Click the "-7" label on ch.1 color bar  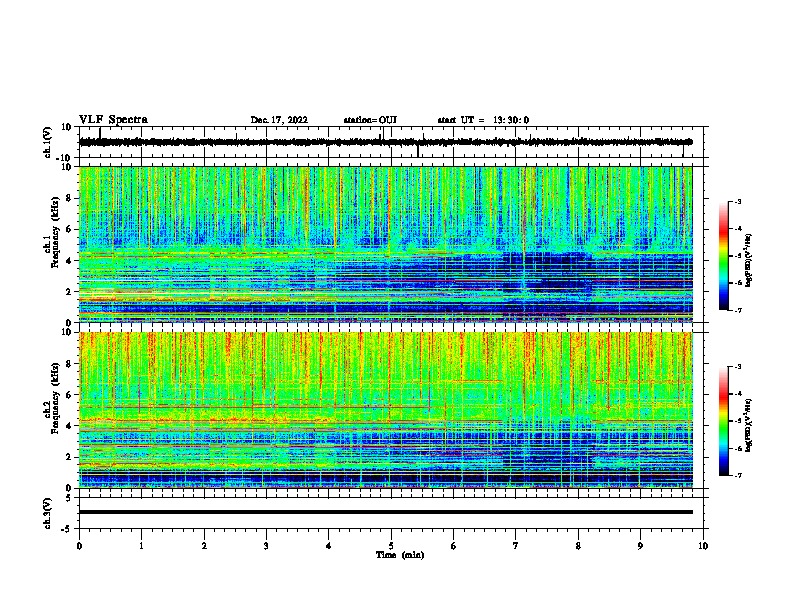(x=737, y=310)
